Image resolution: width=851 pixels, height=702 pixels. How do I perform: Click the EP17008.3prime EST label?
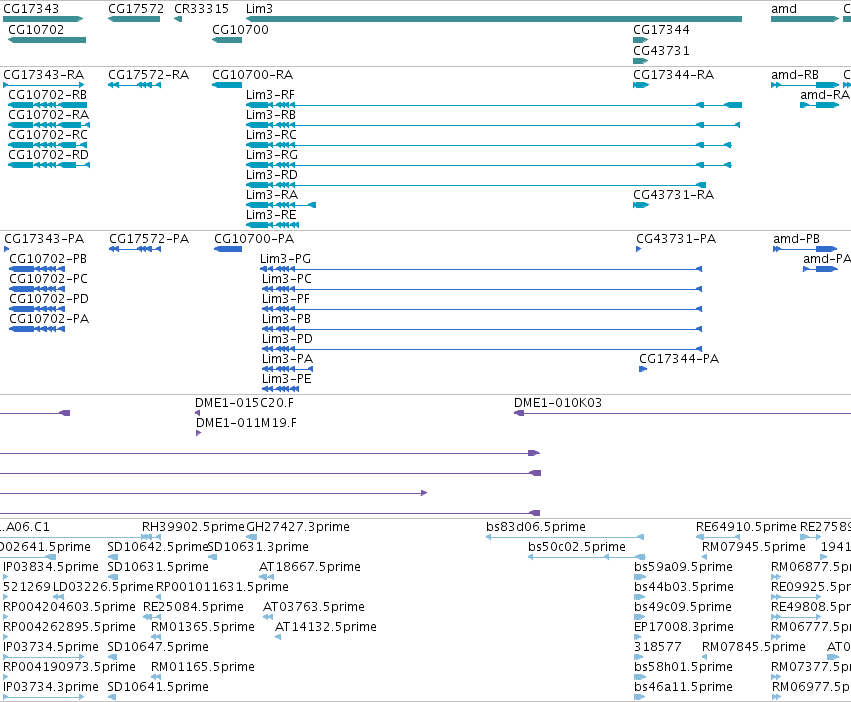click(684, 627)
